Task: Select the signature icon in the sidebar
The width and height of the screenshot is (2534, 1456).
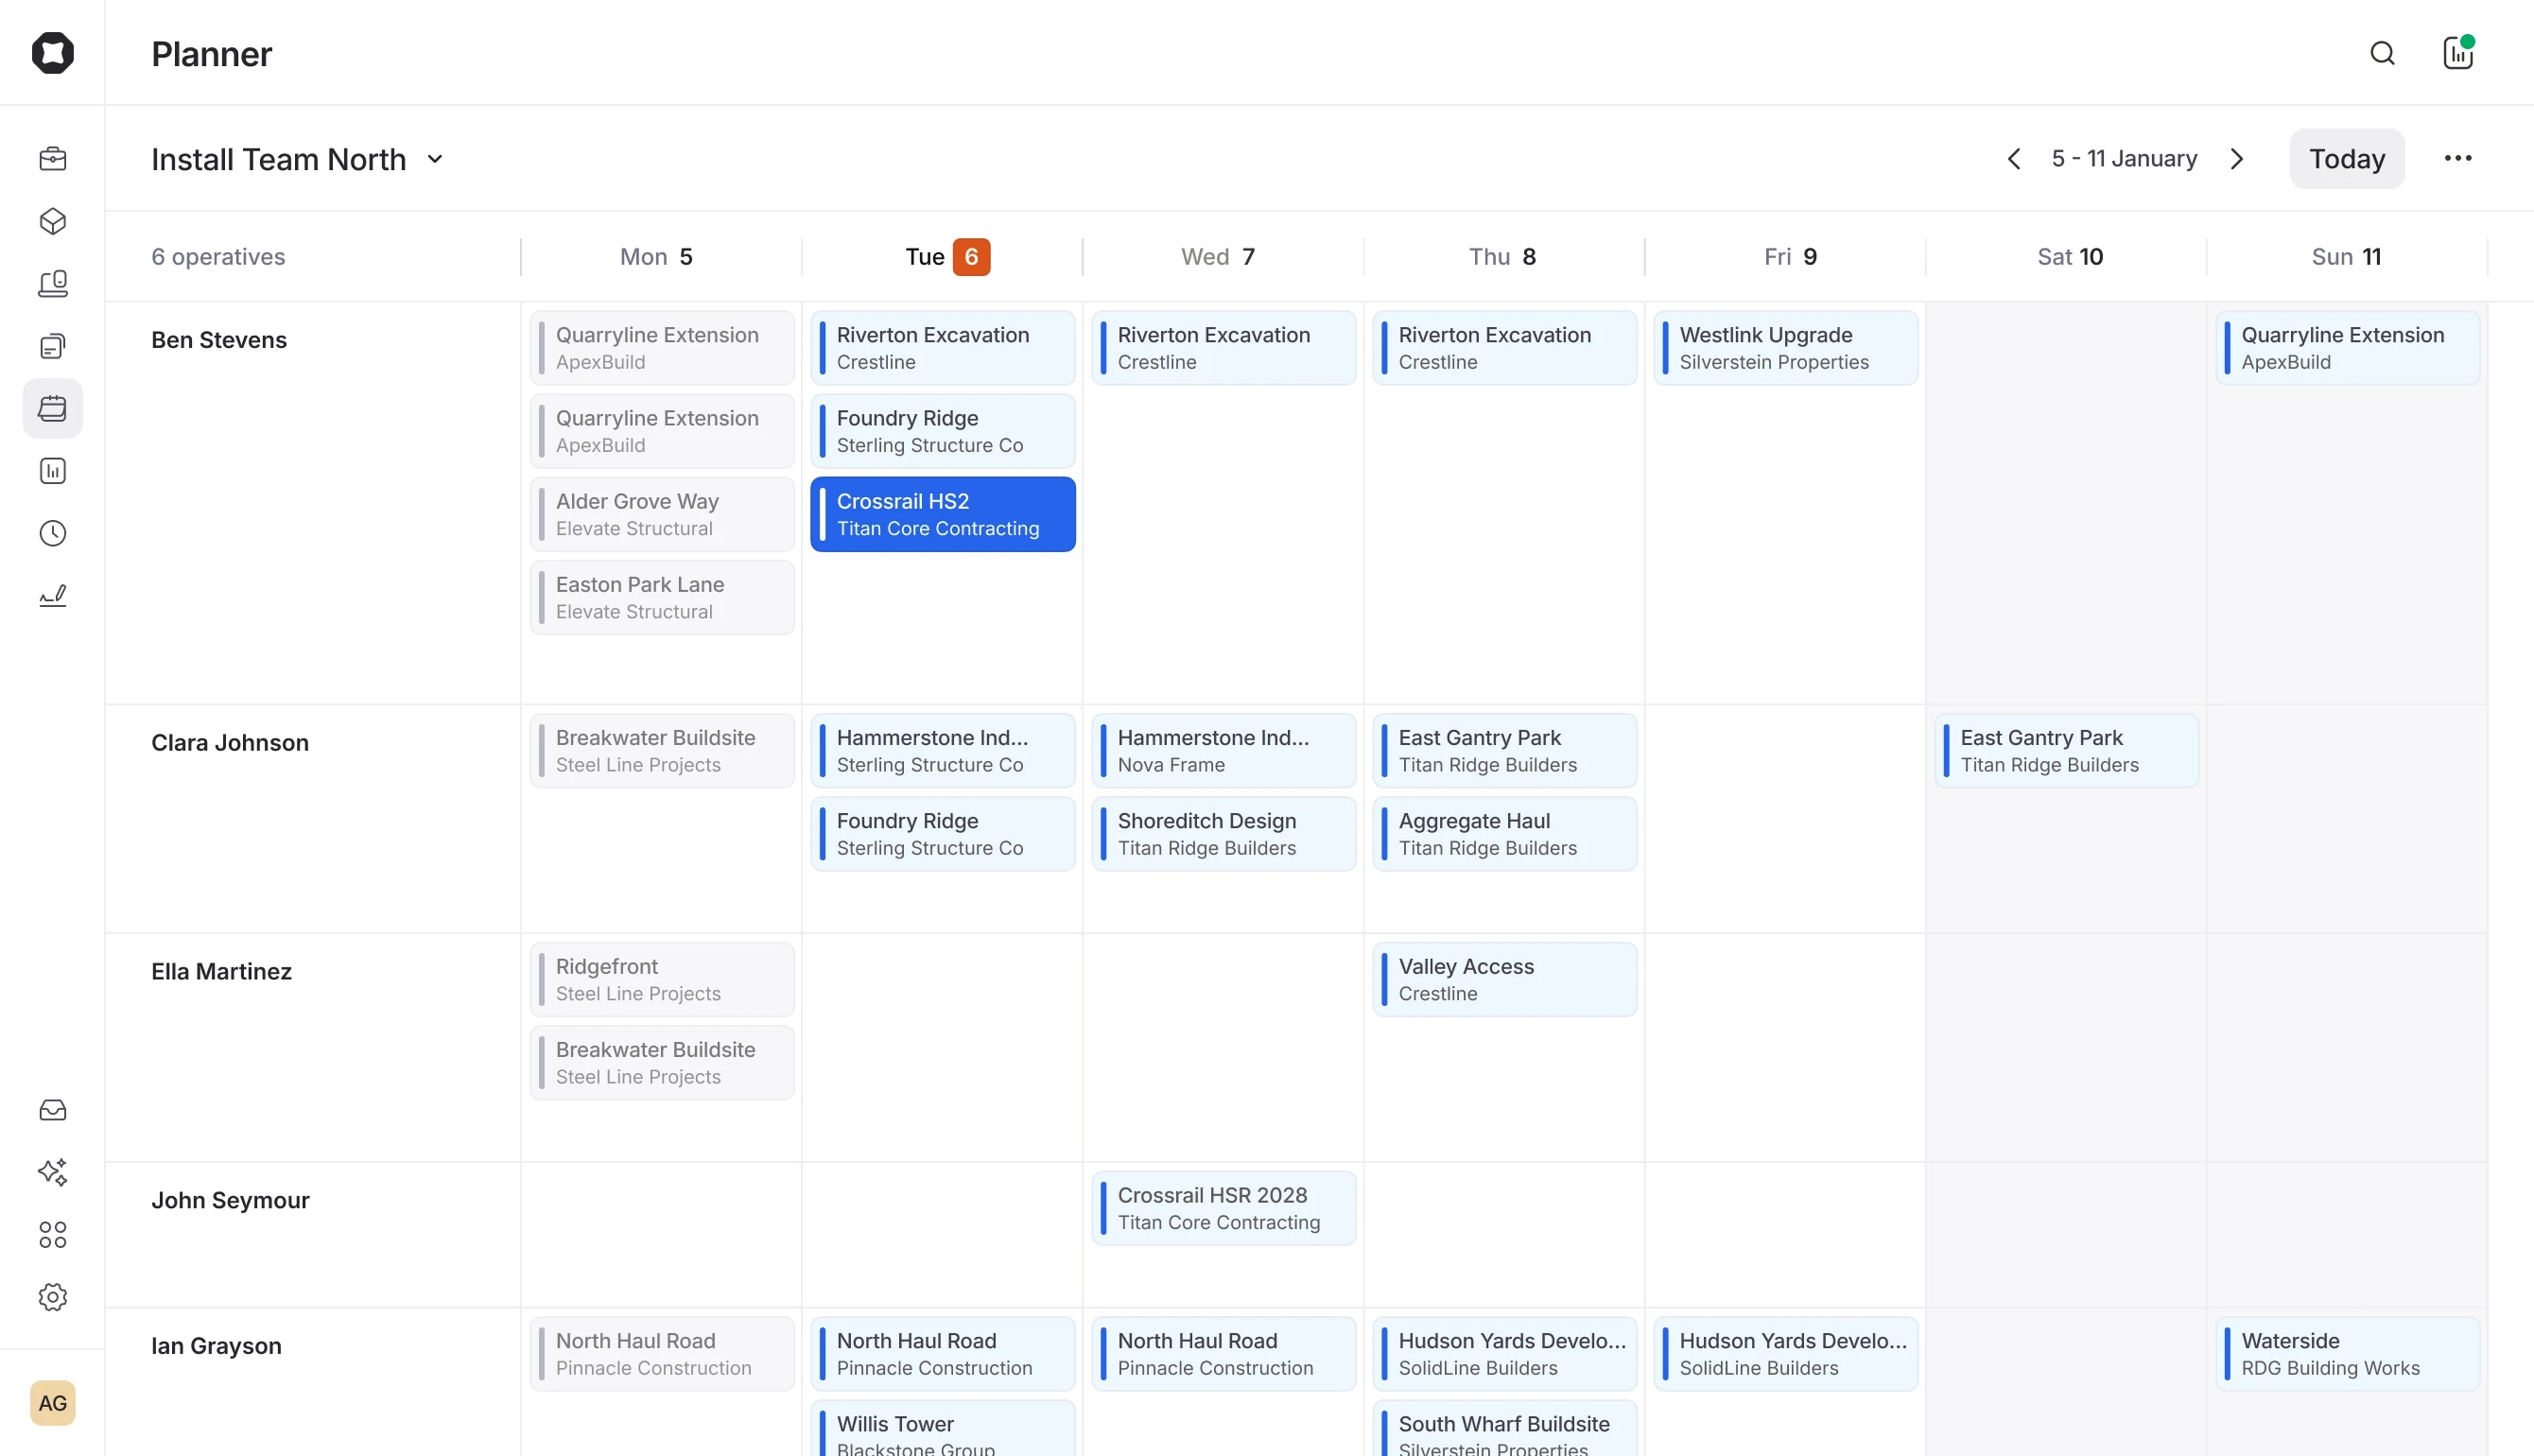Action: [x=52, y=594]
